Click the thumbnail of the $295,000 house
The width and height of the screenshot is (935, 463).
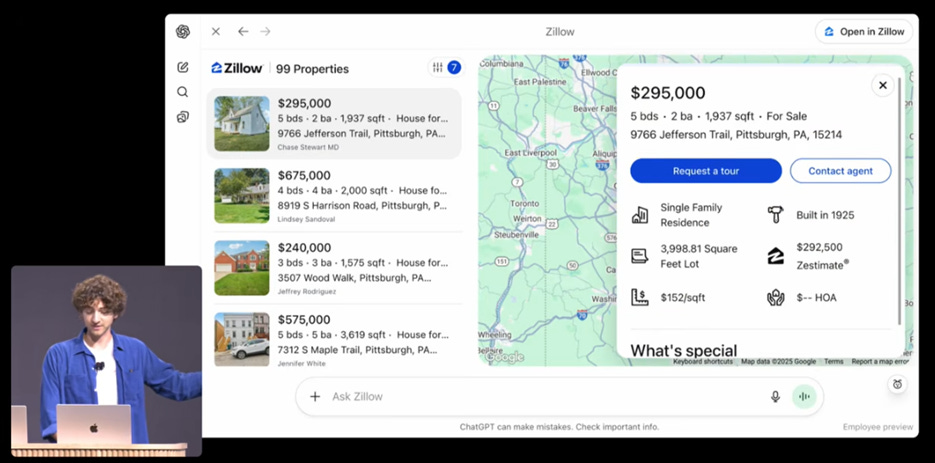(242, 124)
